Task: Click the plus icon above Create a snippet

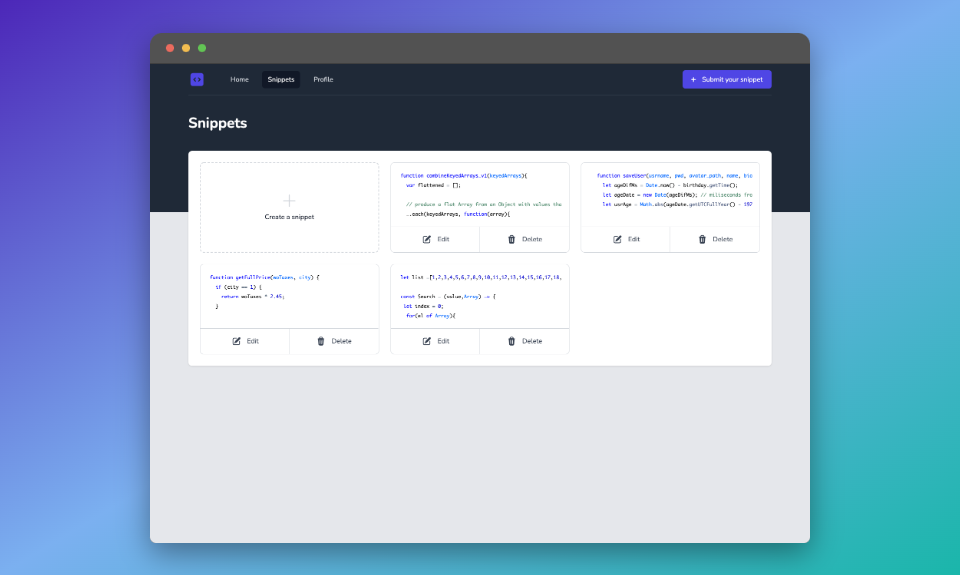Action: (x=289, y=200)
